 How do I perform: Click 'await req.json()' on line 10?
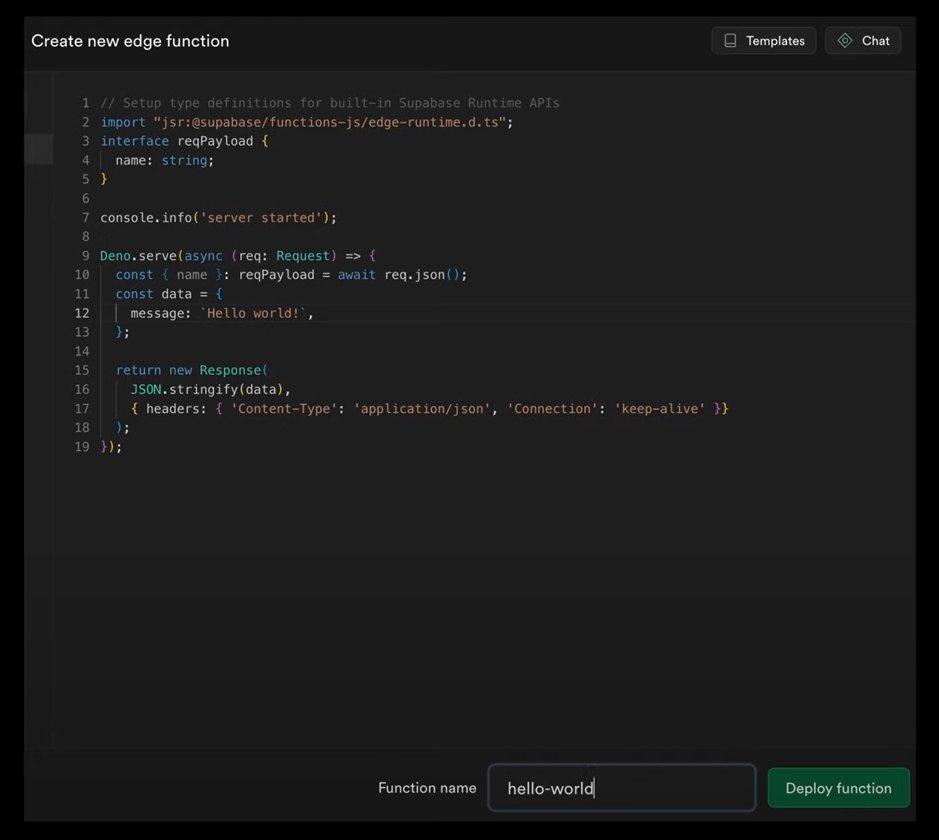[x=402, y=275]
